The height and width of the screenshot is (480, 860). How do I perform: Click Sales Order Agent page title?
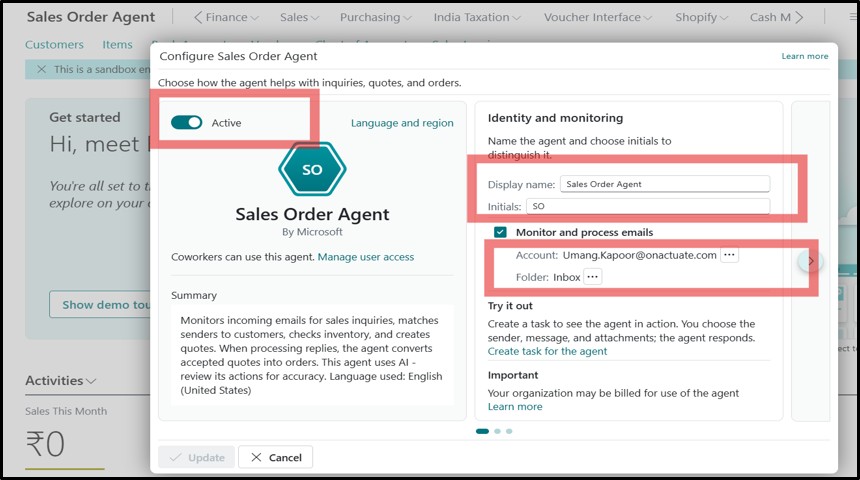tap(91, 17)
